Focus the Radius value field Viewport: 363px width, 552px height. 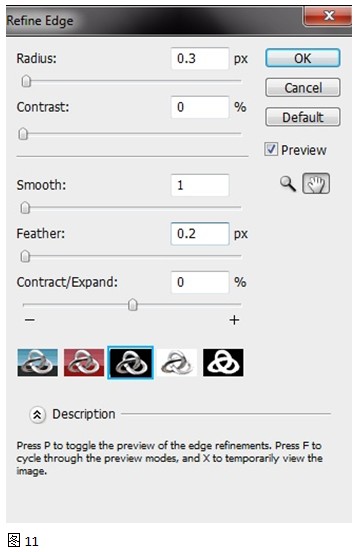click(x=200, y=58)
